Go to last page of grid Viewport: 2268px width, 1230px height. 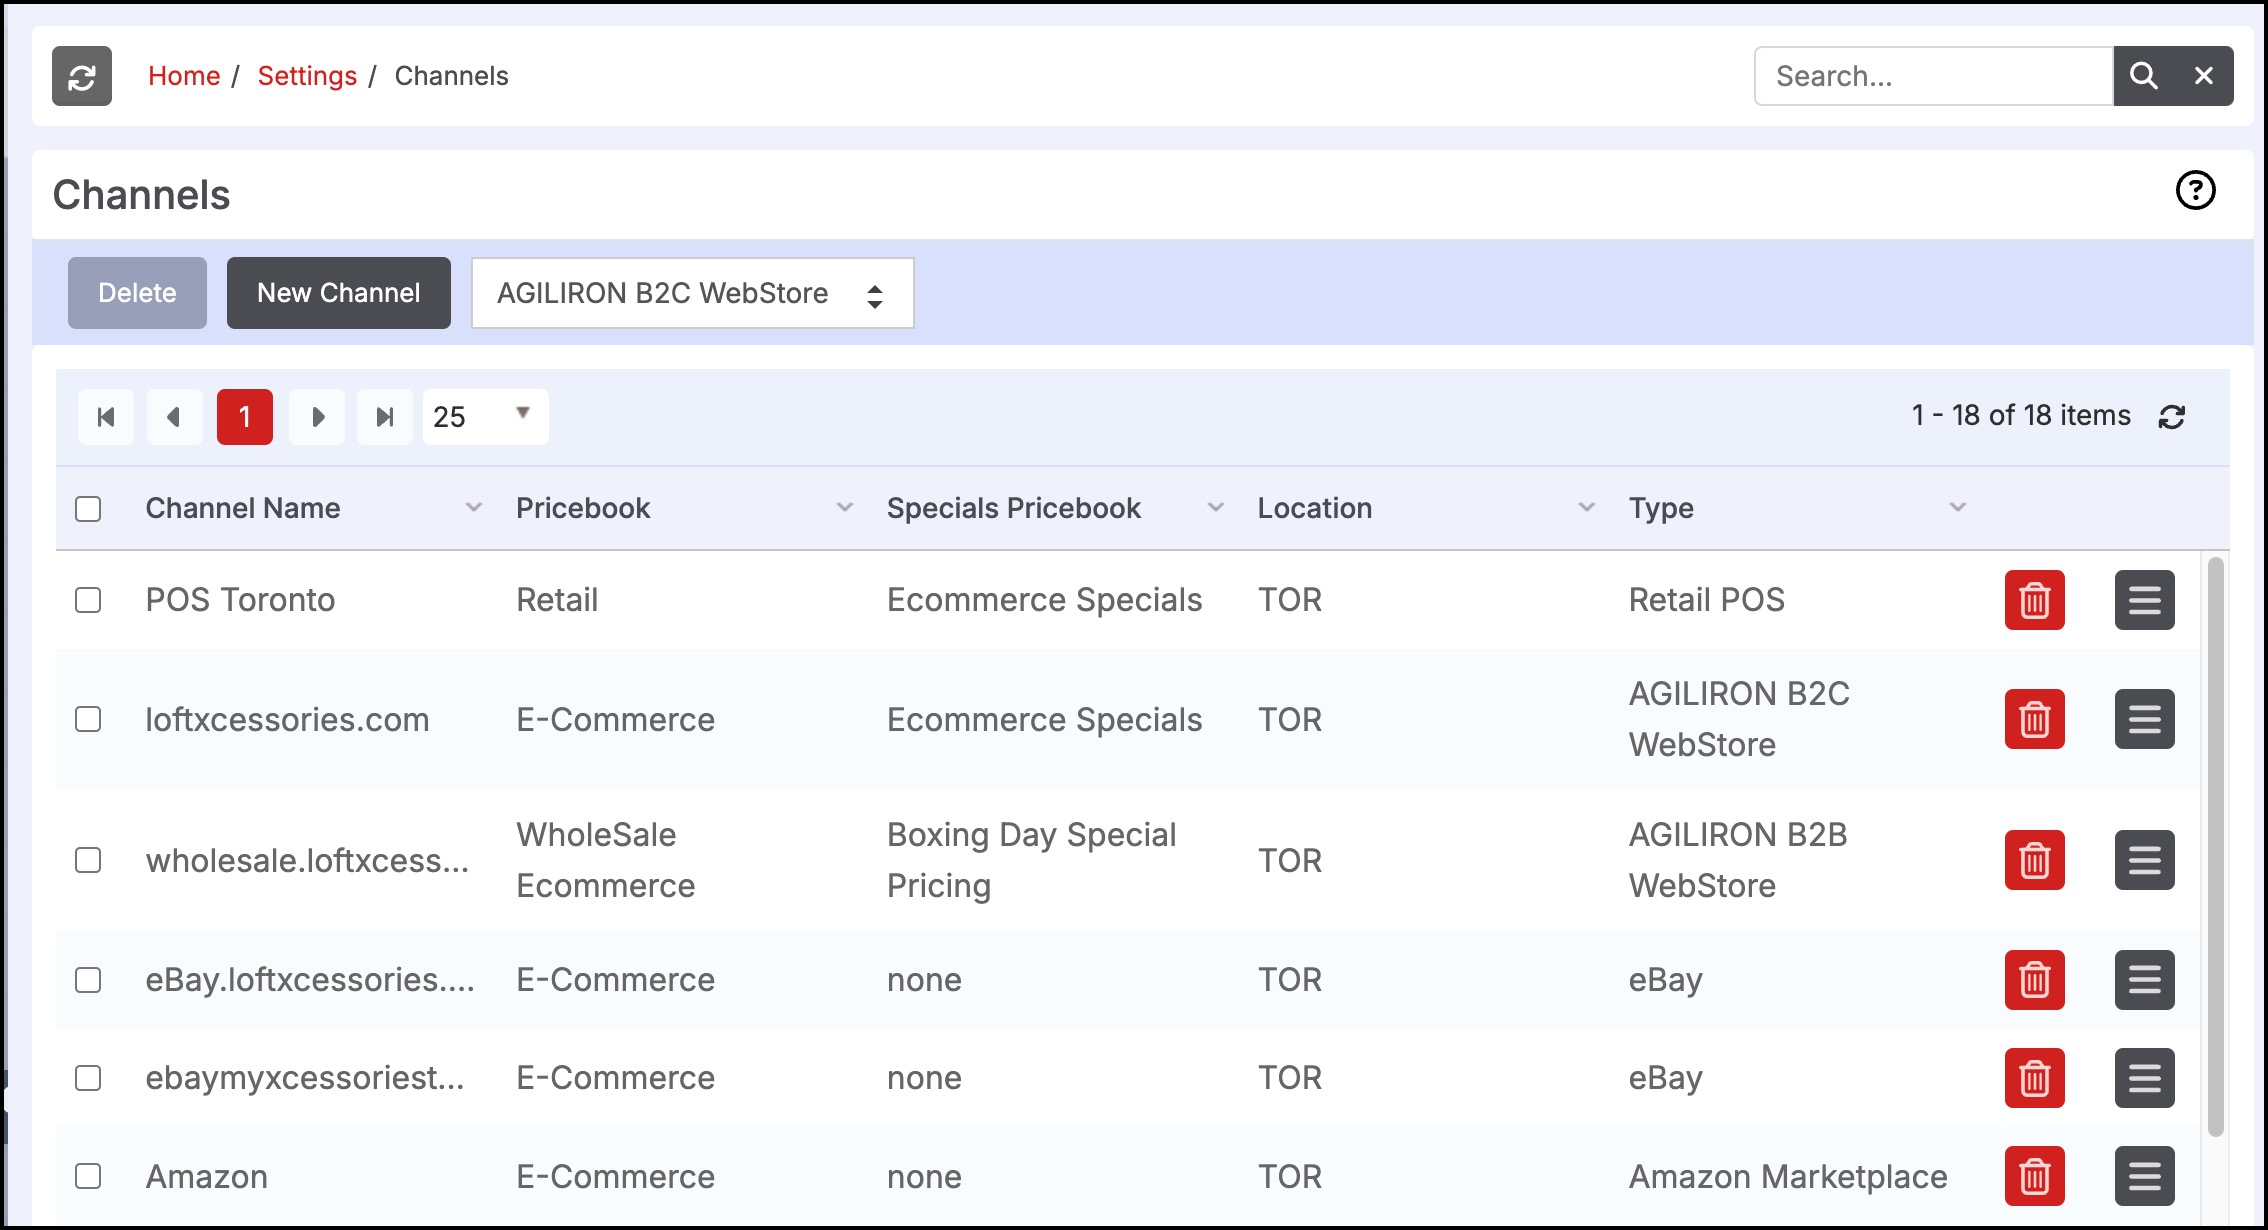[385, 417]
